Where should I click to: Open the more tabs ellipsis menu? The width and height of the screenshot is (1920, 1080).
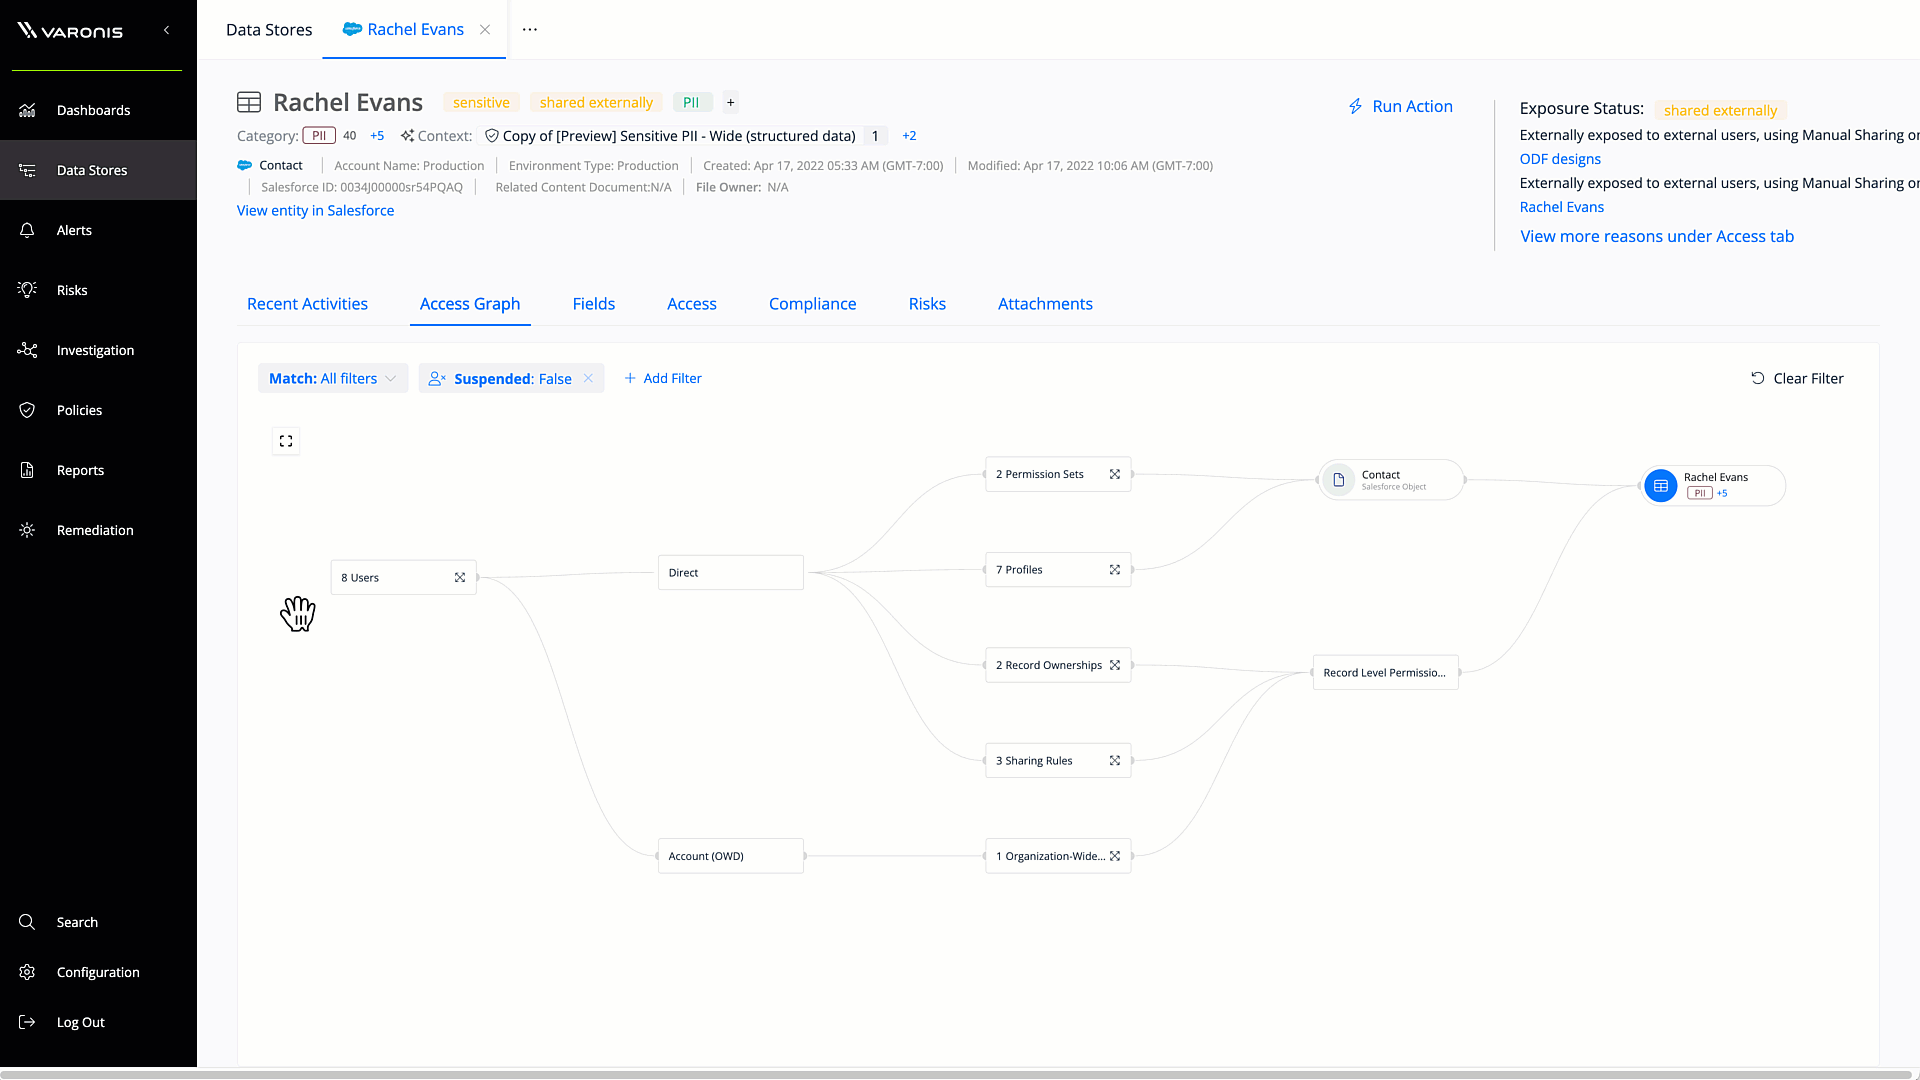(530, 29)
